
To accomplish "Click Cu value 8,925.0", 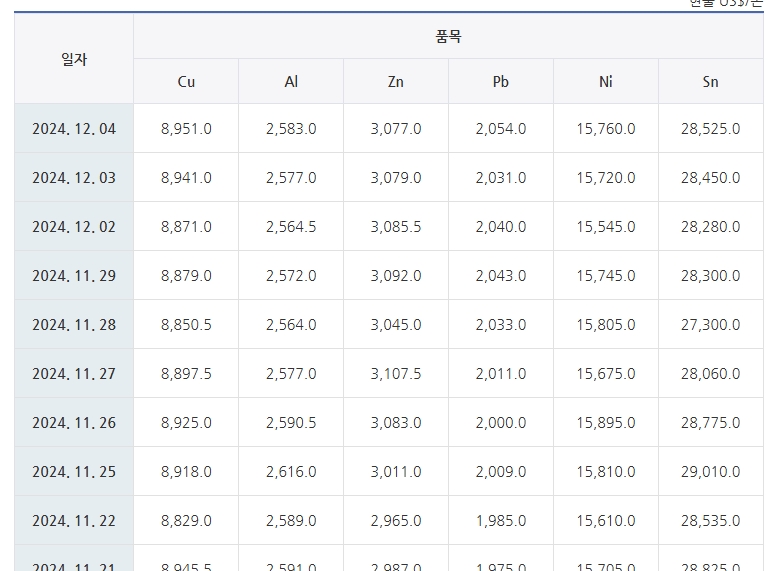I will click(186, 422).
